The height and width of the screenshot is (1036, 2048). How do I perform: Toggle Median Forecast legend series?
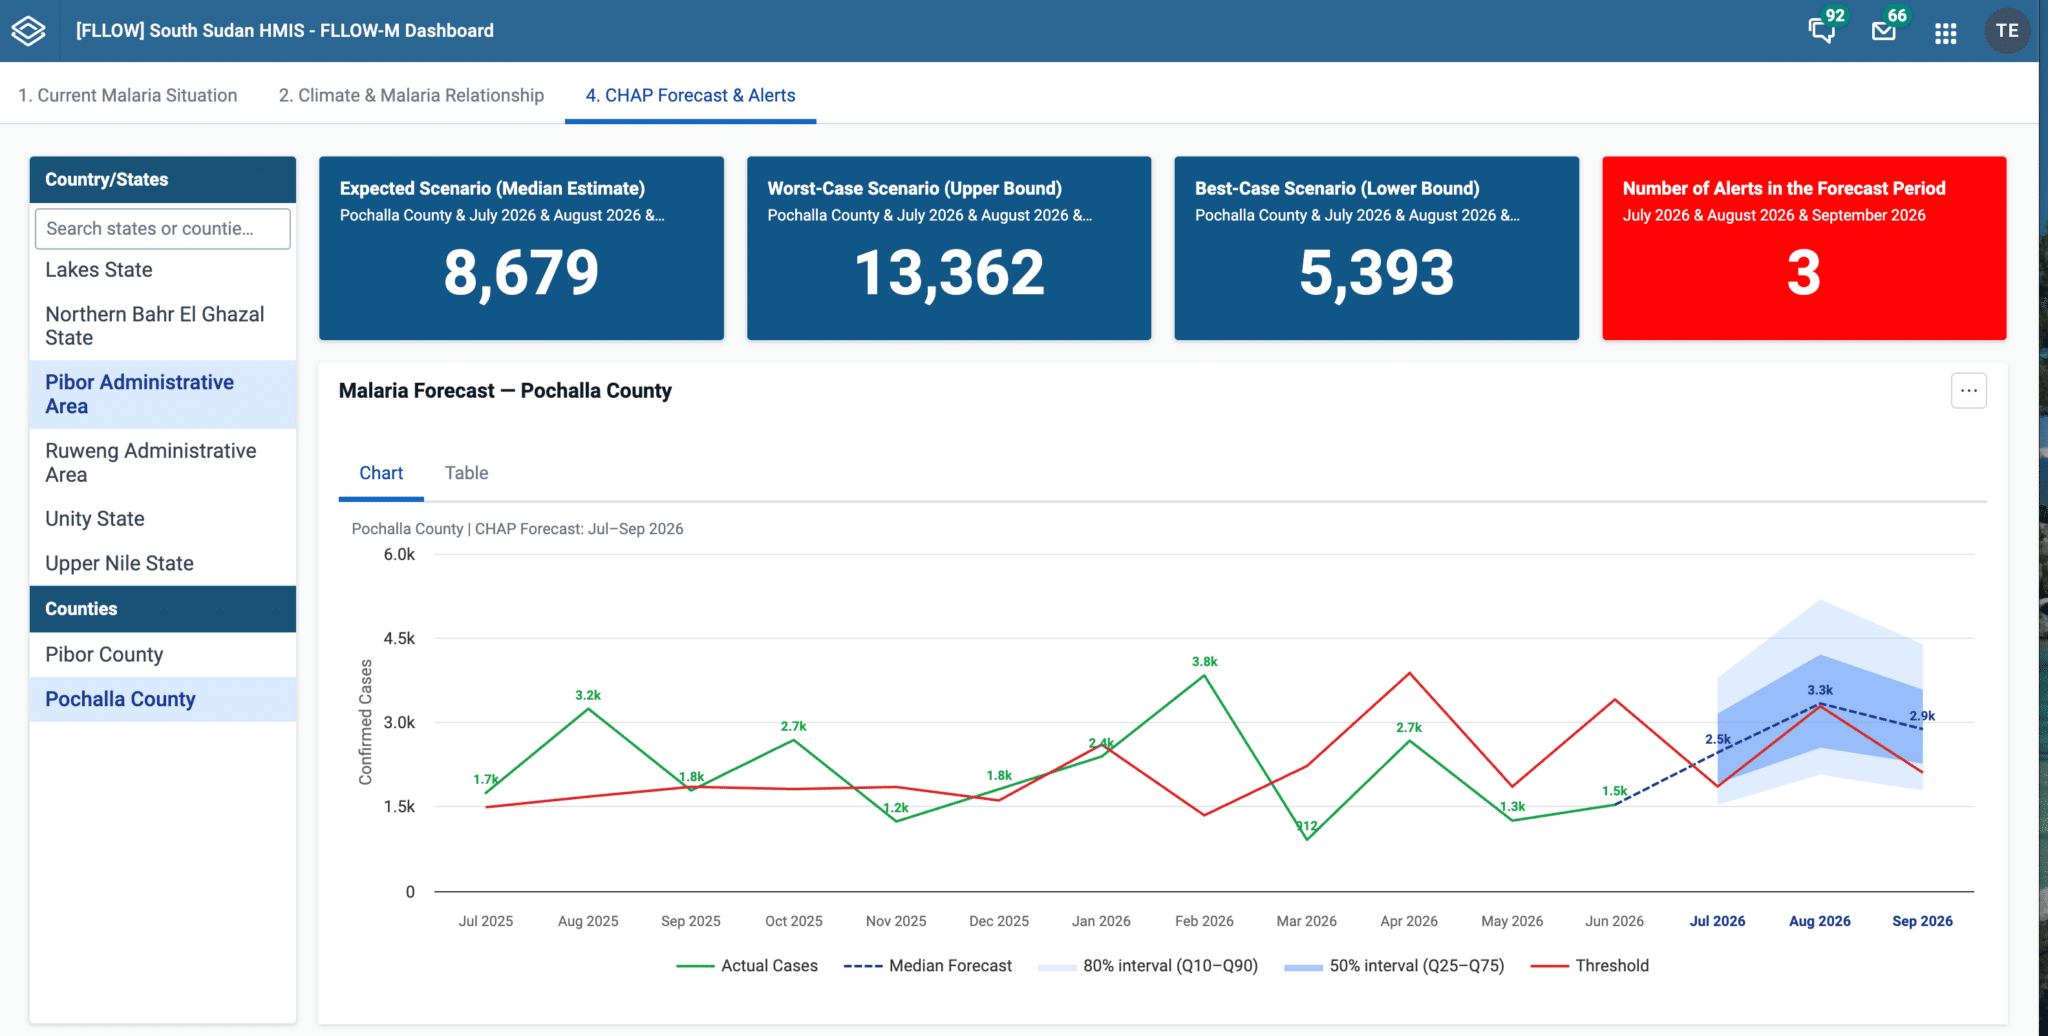(x=927, y=966)
